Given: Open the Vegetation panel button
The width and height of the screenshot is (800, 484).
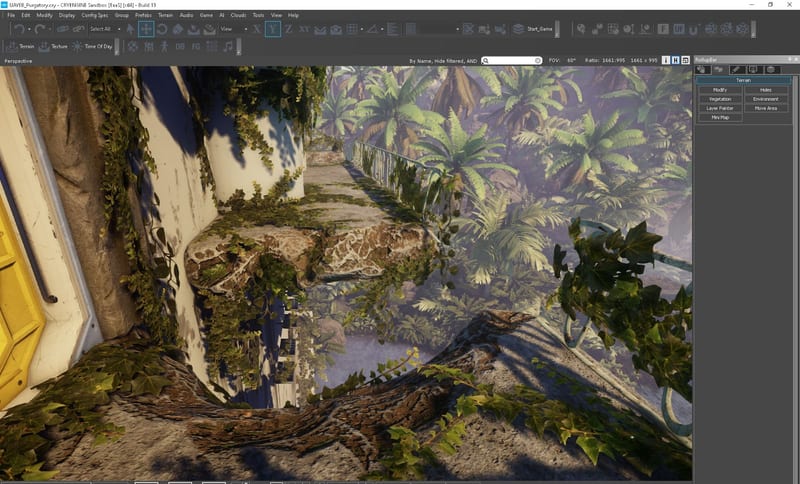Looking at the screenshot, I should coord(720,99).
